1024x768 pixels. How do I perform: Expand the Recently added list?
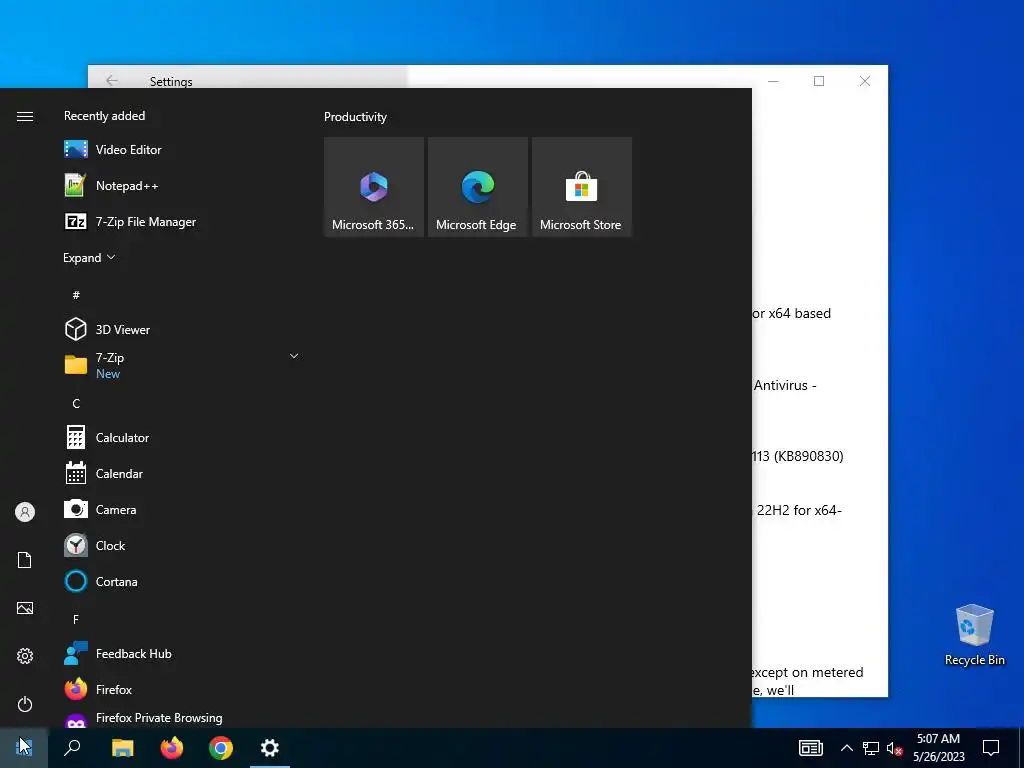pos(89,258)
